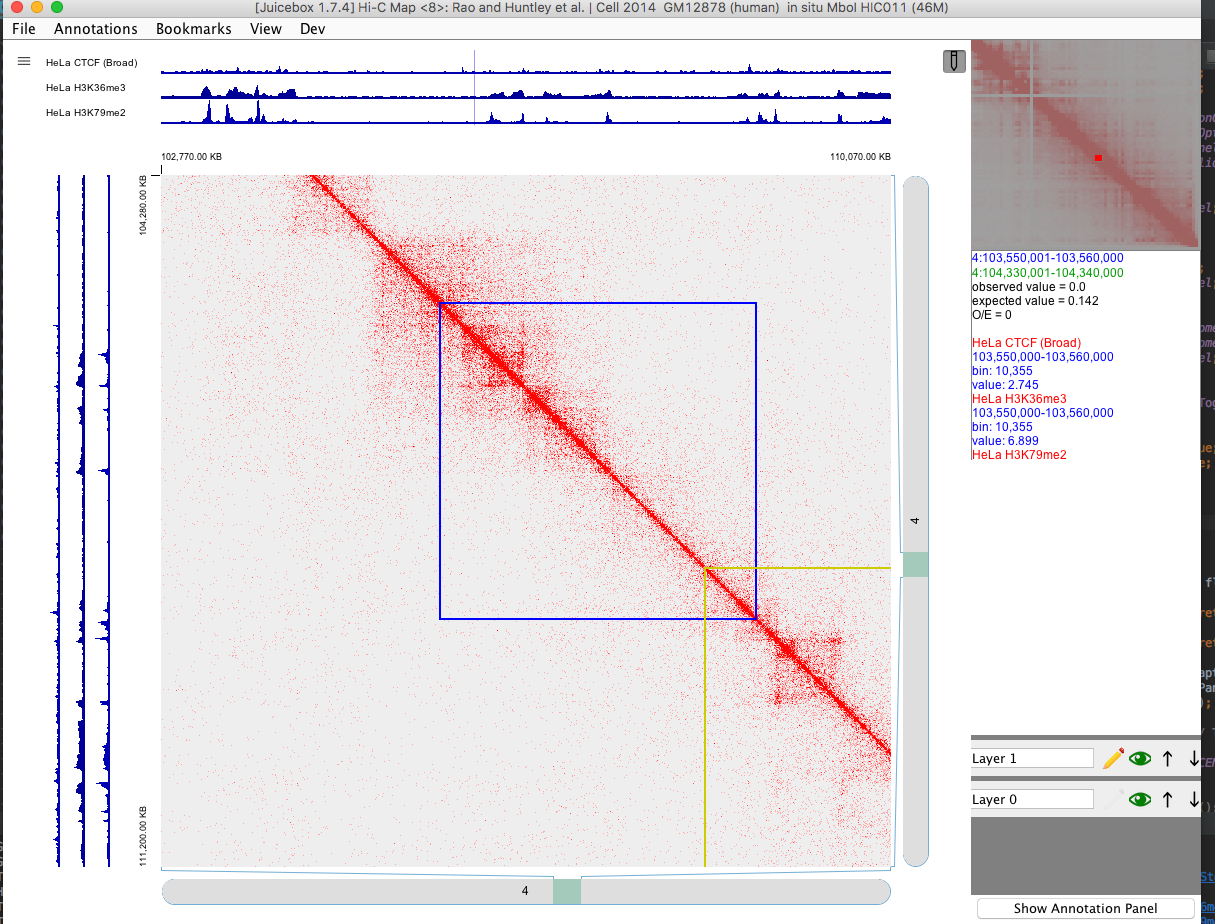The width and height of the screenshot is (1215, 924).
Task: Move Layer 1 down using the arrow icon
Action: [1192, 758]
